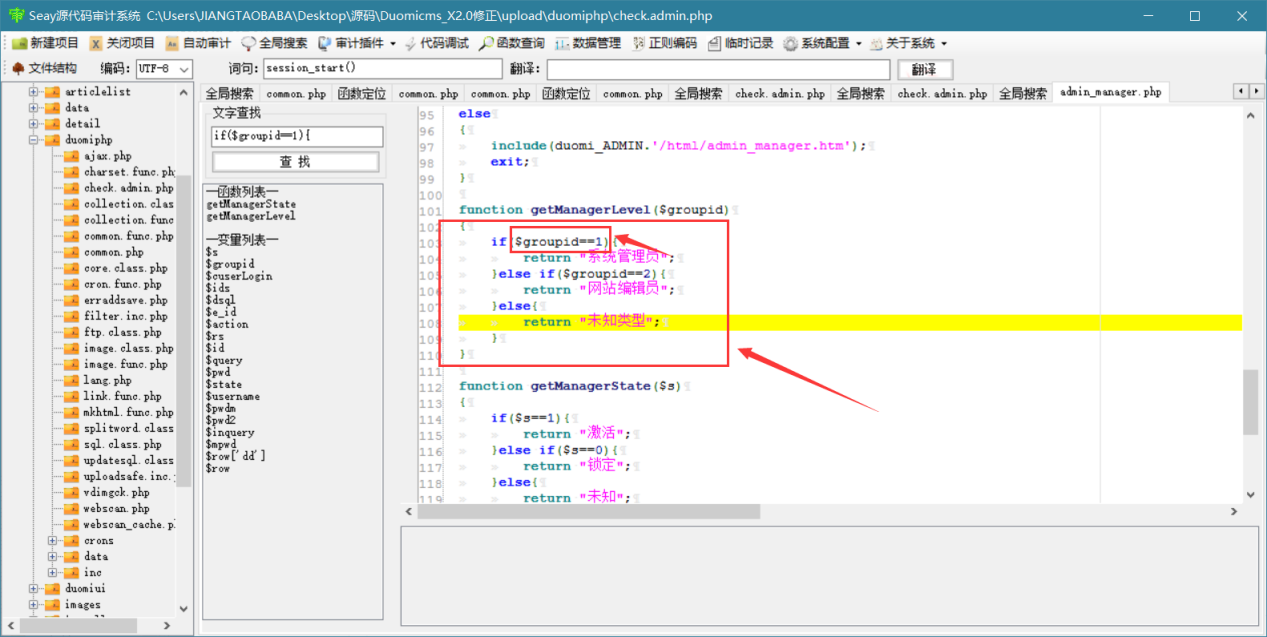Click the 关闭项目 toolbar icon
The image size is (1267, 637).
[122, 43]
